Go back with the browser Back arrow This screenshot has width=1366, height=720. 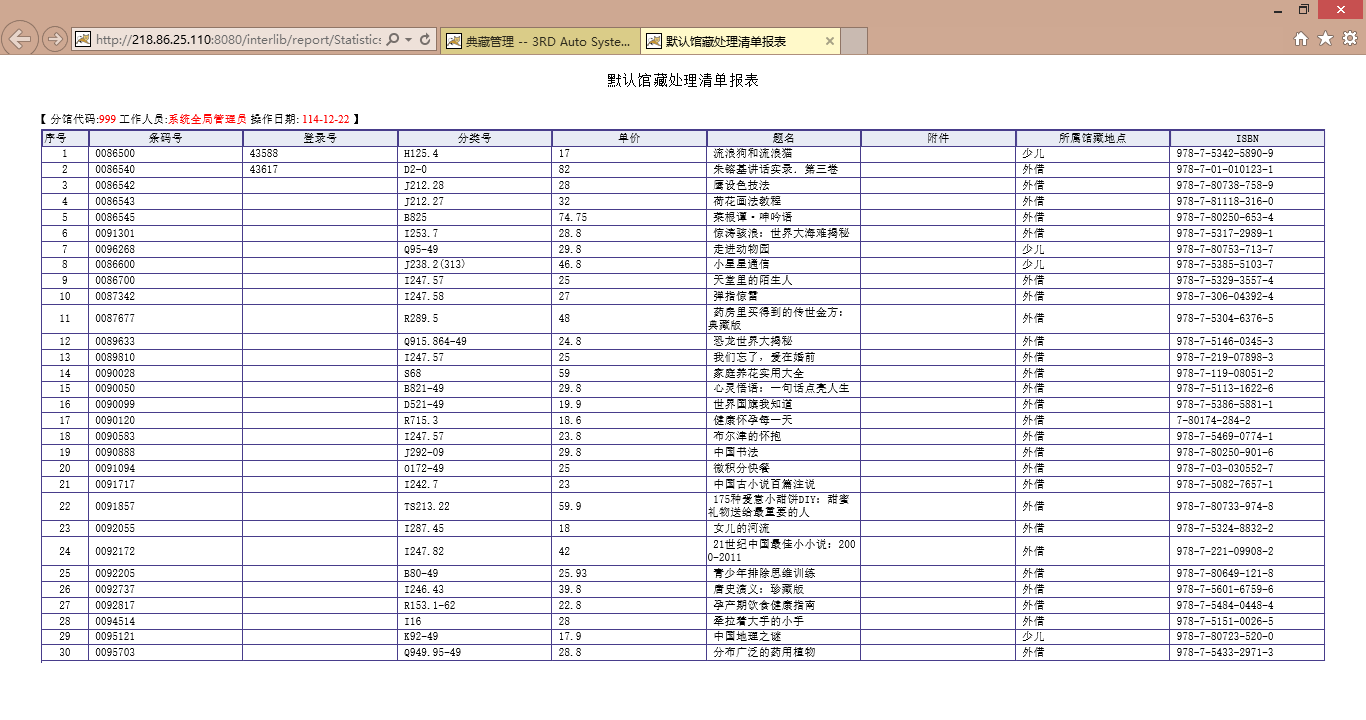20,39
